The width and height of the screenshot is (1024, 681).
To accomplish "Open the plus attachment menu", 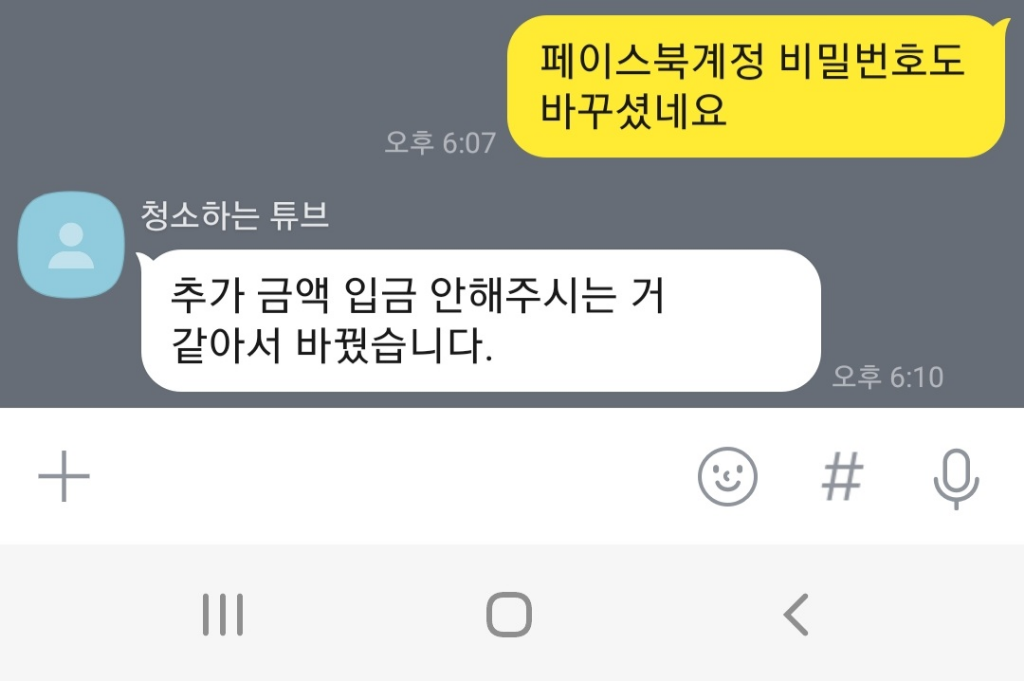I will click(x=64, y=476).
